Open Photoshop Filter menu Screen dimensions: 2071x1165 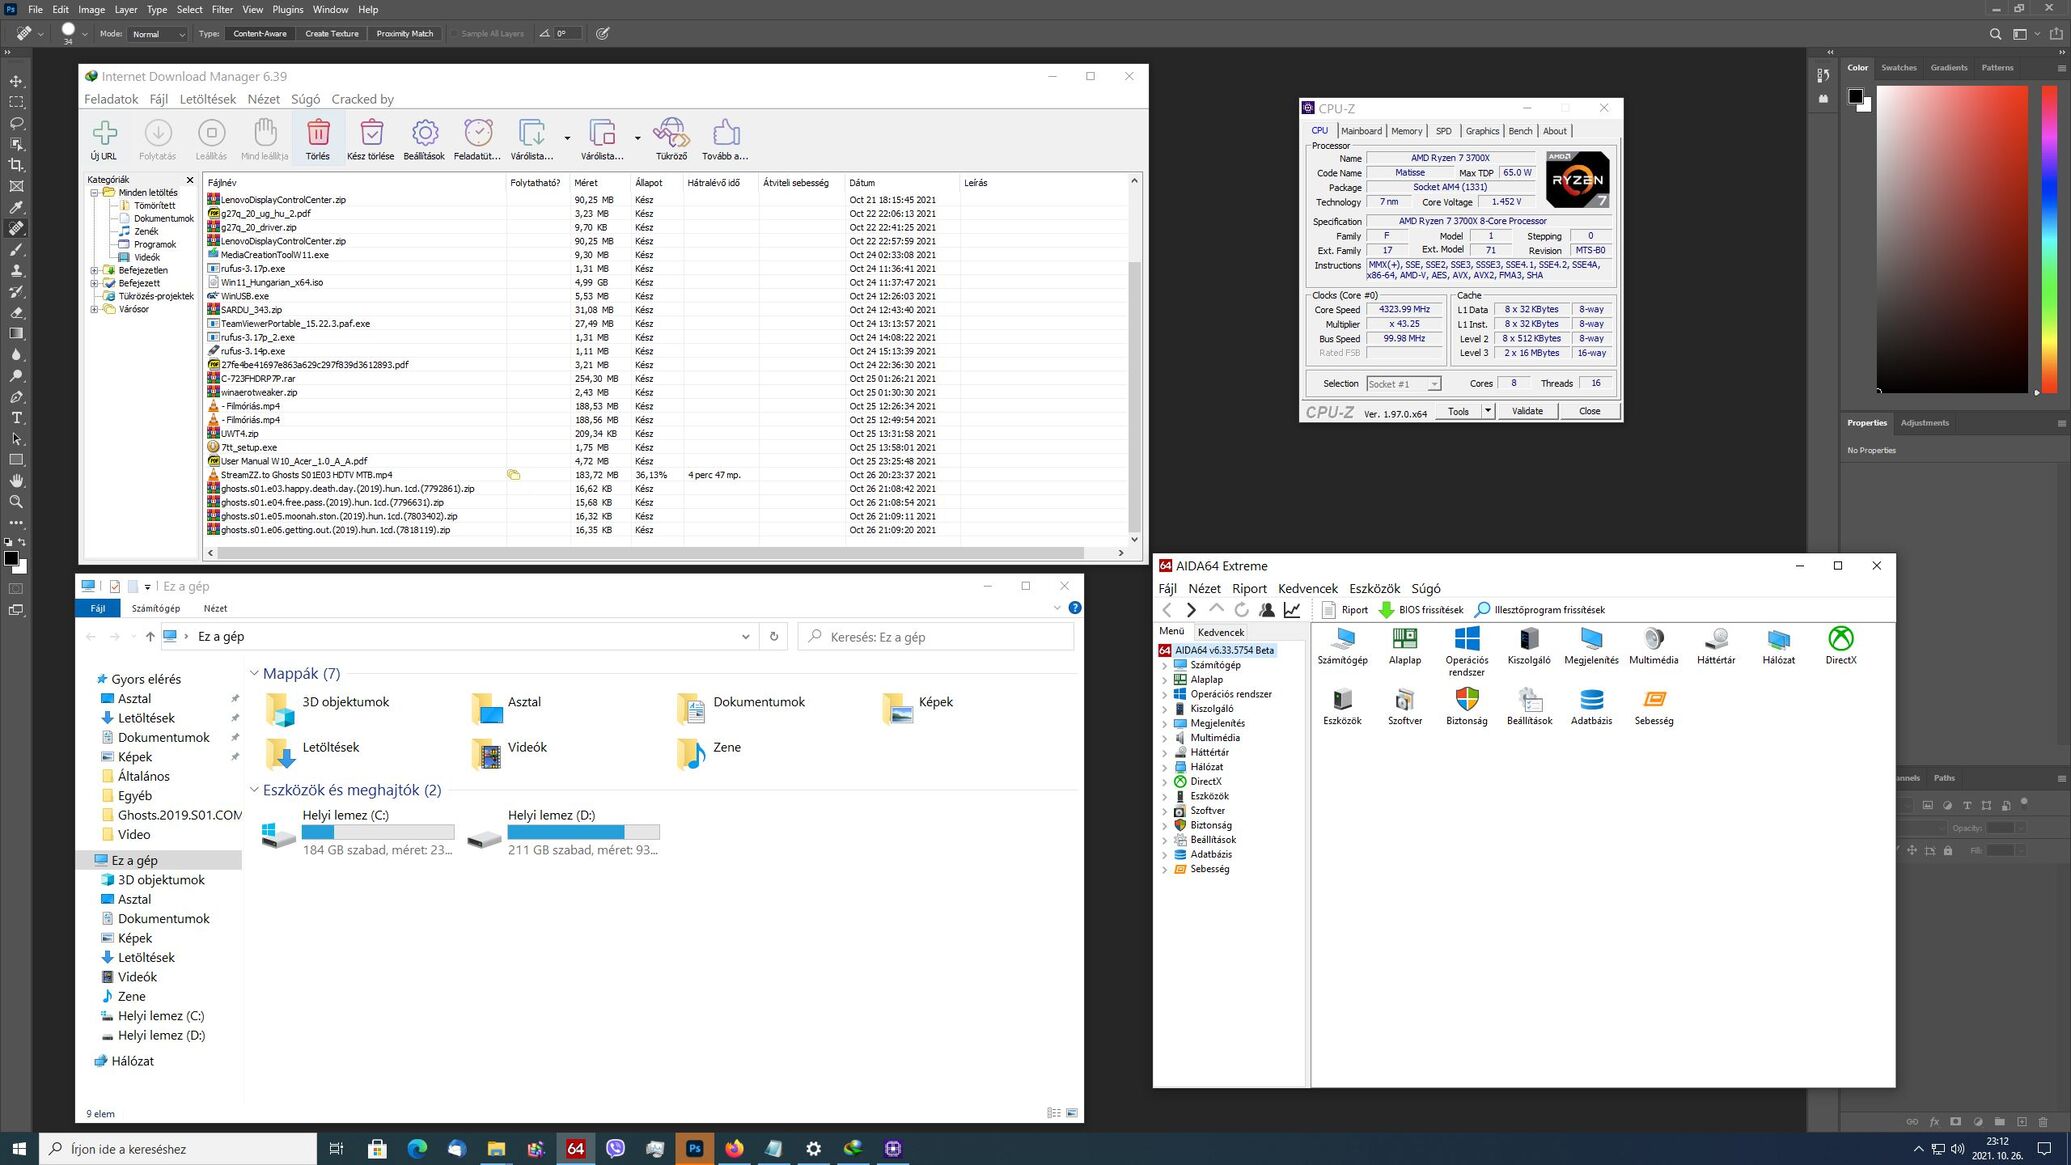[222, 9]
